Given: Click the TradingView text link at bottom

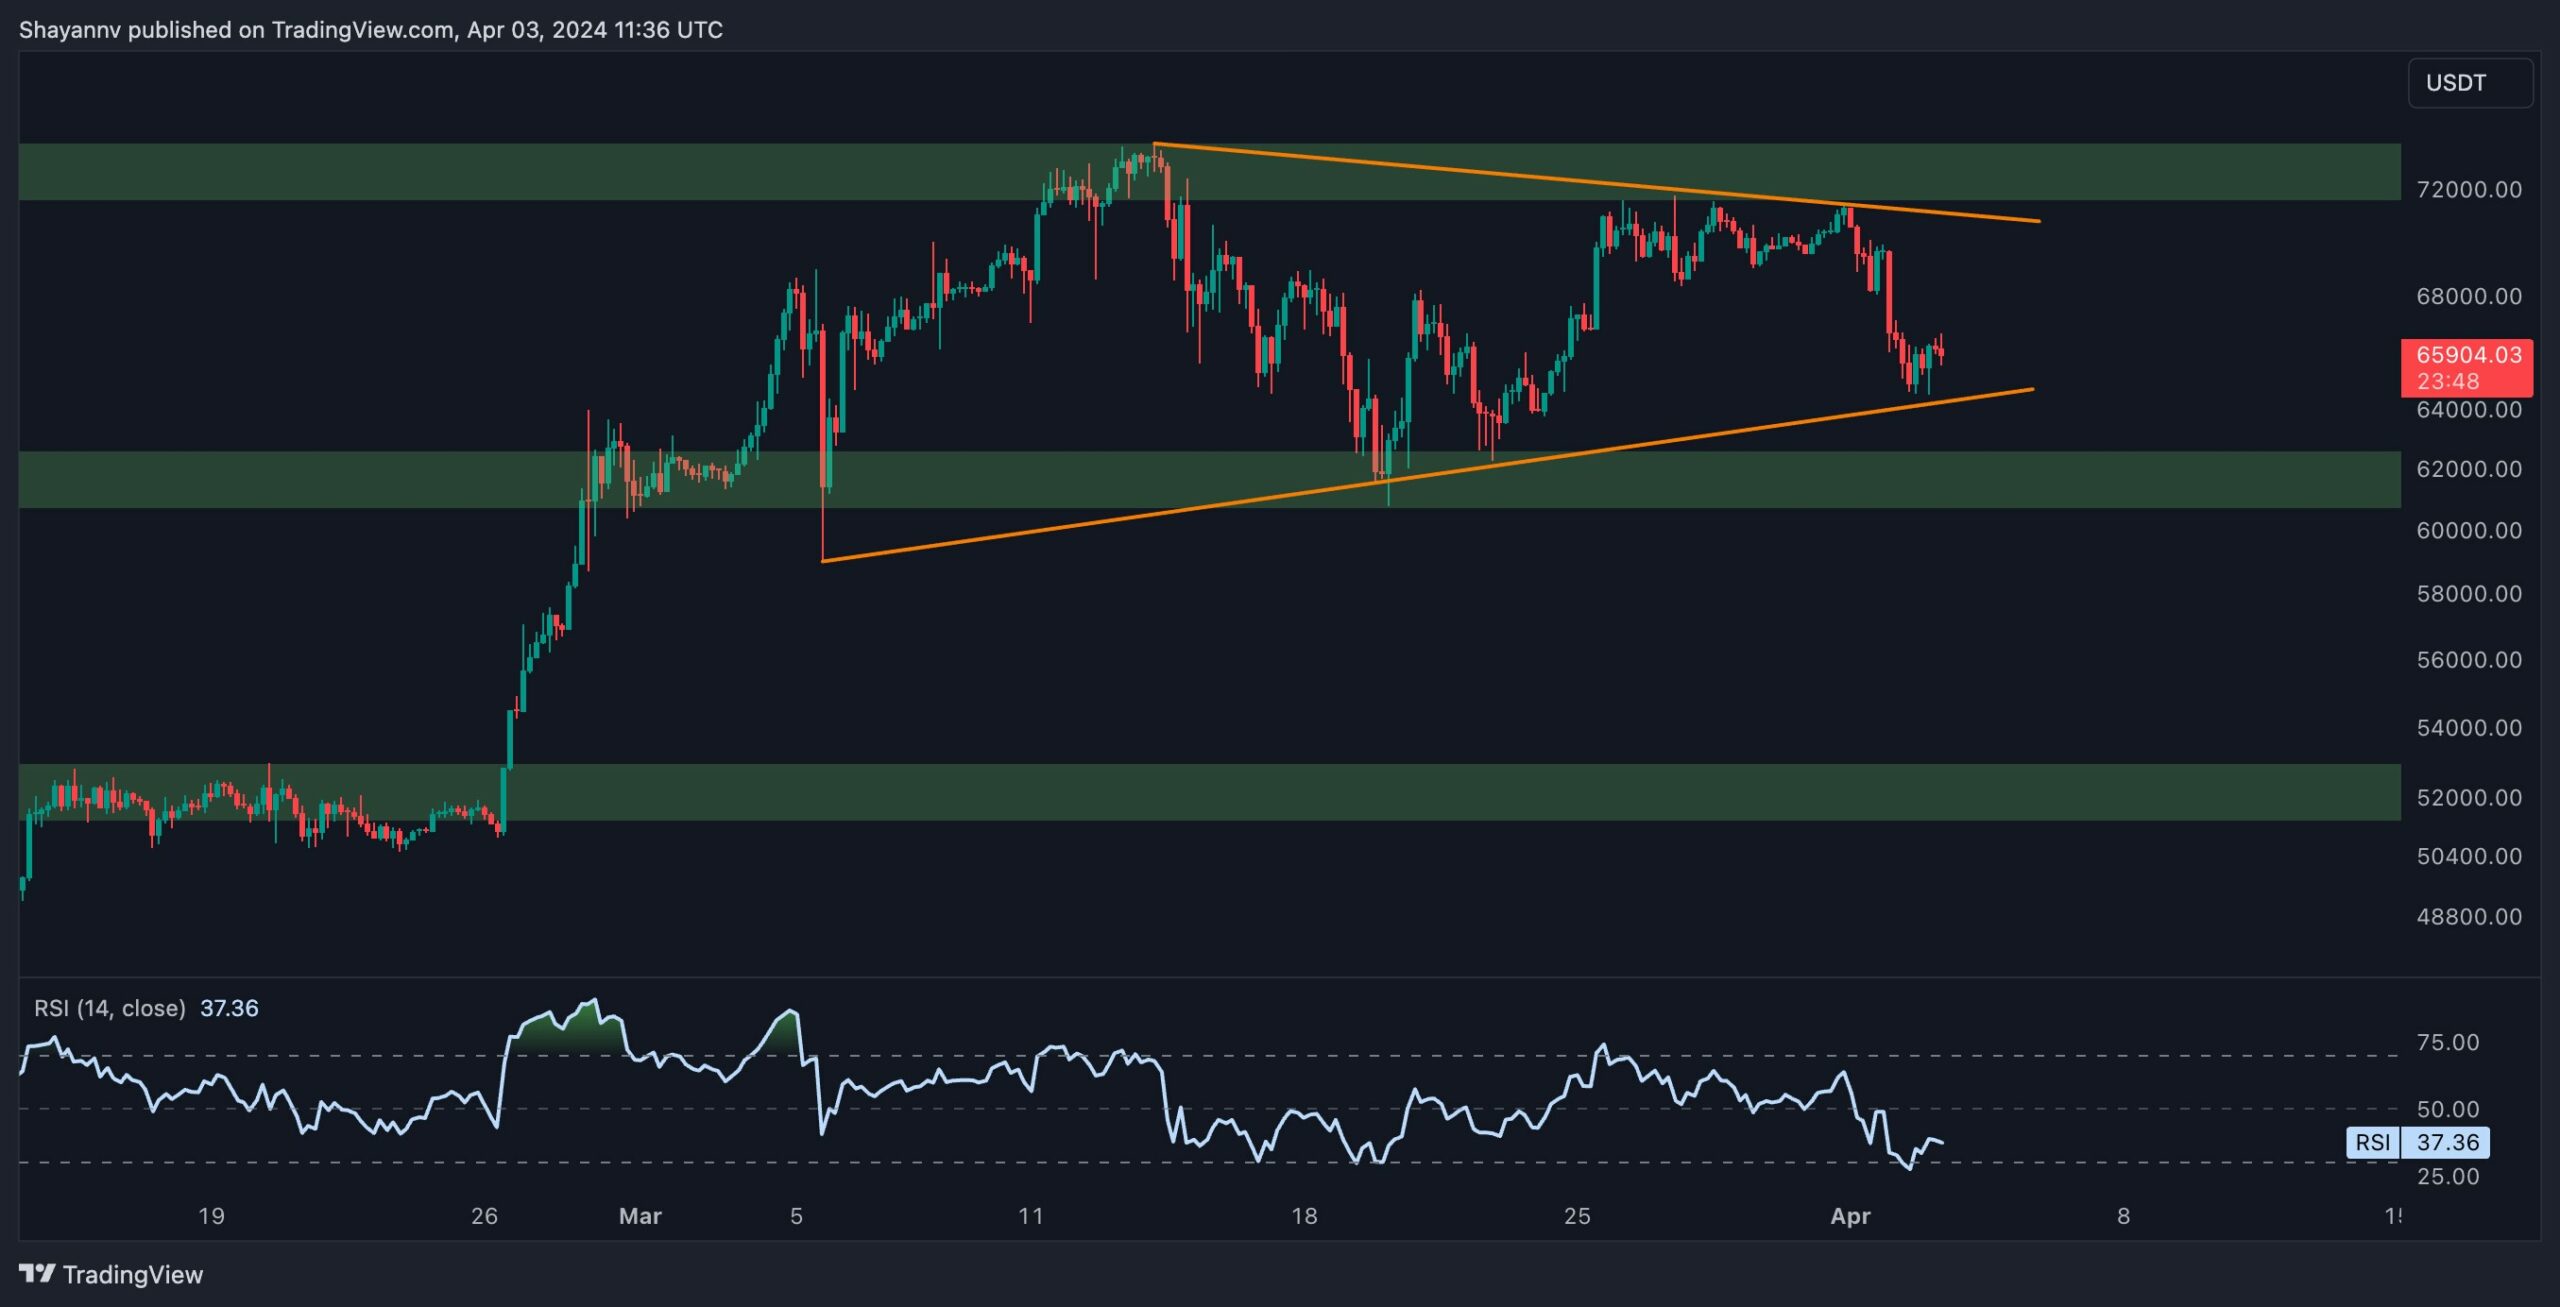Looking at the screenshot, I should 132,1274.
